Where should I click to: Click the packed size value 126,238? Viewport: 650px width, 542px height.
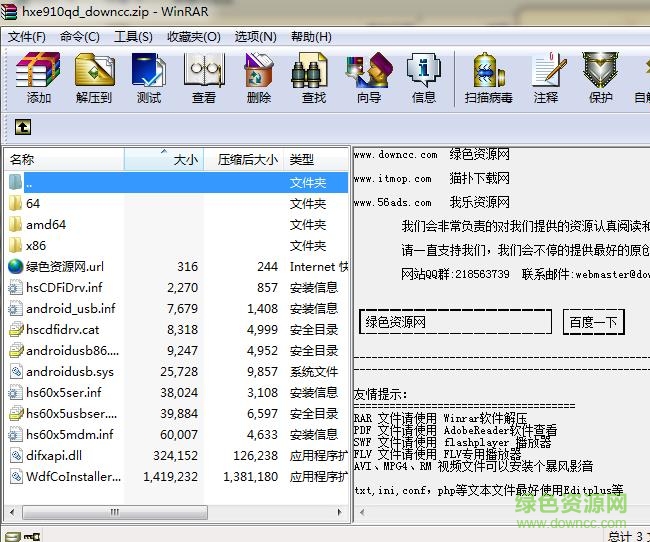tap(255, 456)
